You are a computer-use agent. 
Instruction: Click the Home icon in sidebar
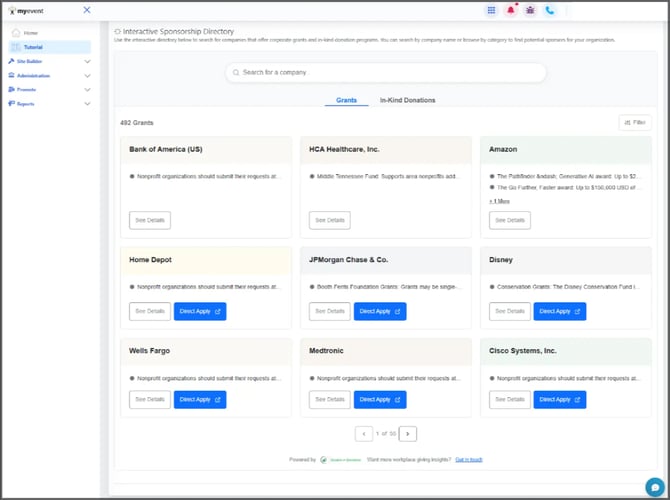coord(15,33)
